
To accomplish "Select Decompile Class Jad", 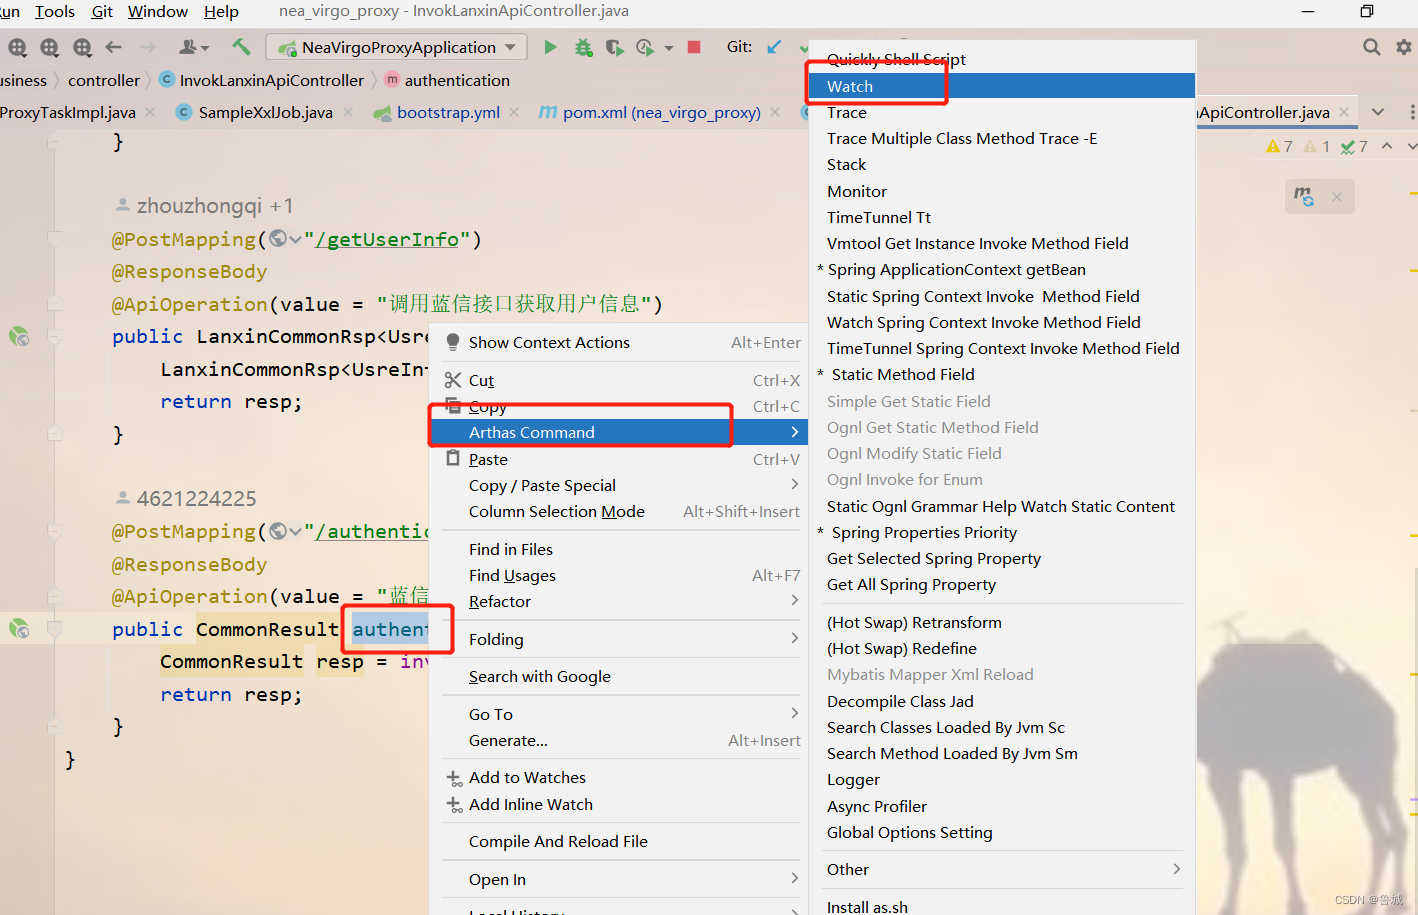I will (x=1002, y=701).
